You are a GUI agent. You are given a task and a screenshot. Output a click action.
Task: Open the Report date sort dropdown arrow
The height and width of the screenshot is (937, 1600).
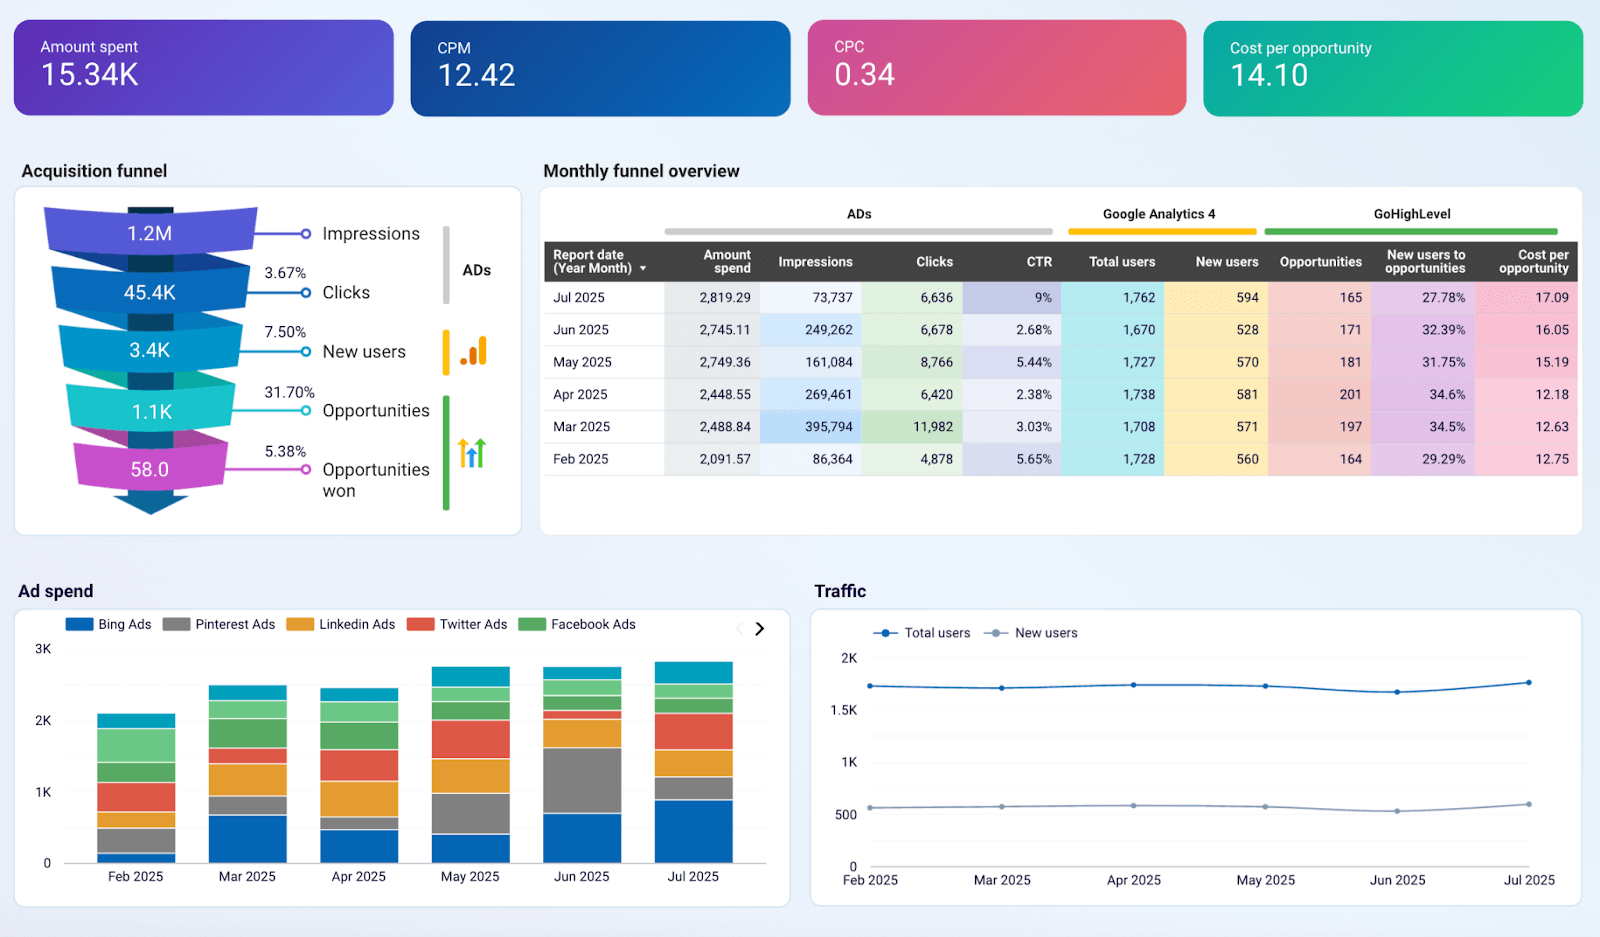click(x=643, y=269)
